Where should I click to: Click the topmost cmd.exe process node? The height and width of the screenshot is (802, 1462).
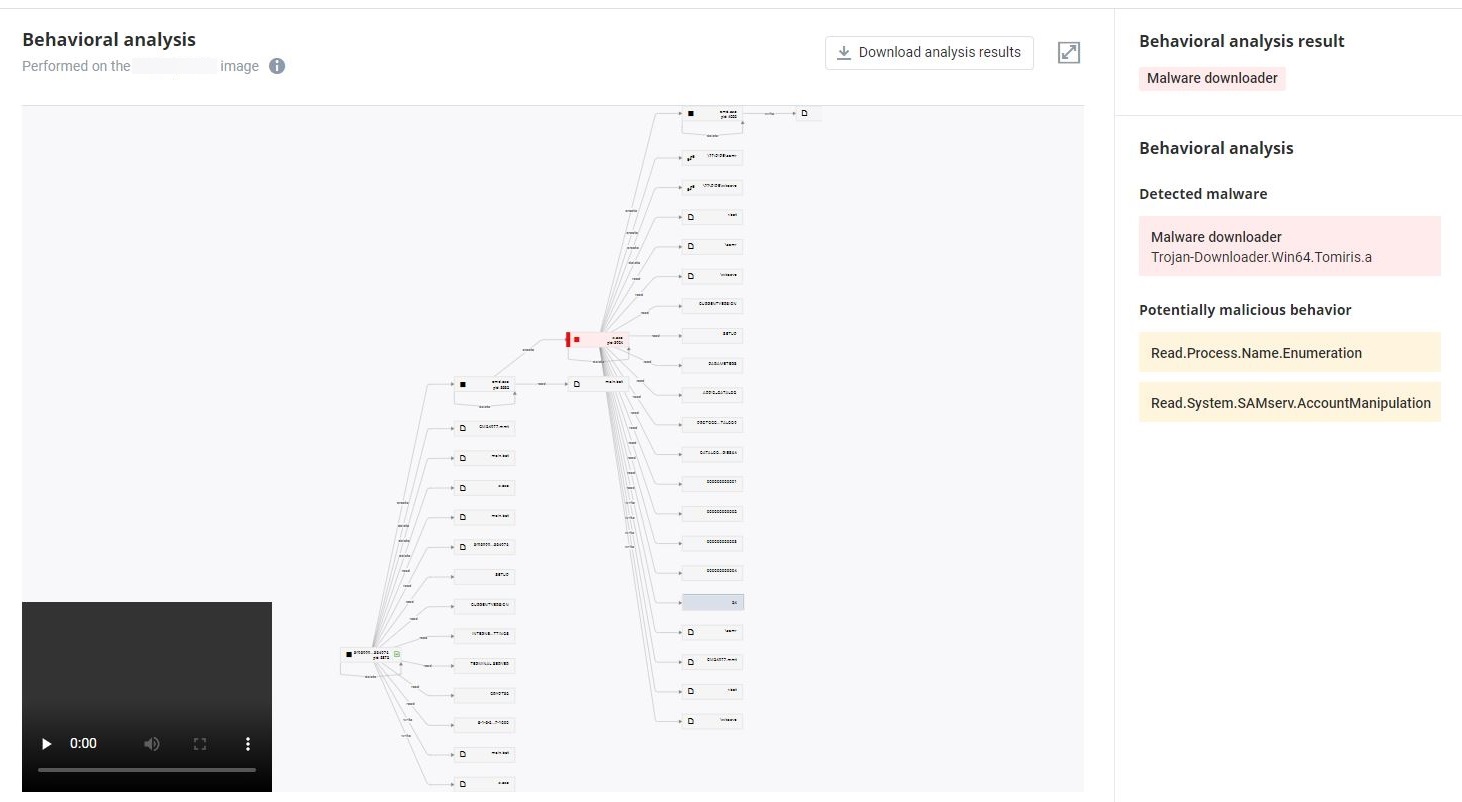pyautogui.click(x=712, y=114)
